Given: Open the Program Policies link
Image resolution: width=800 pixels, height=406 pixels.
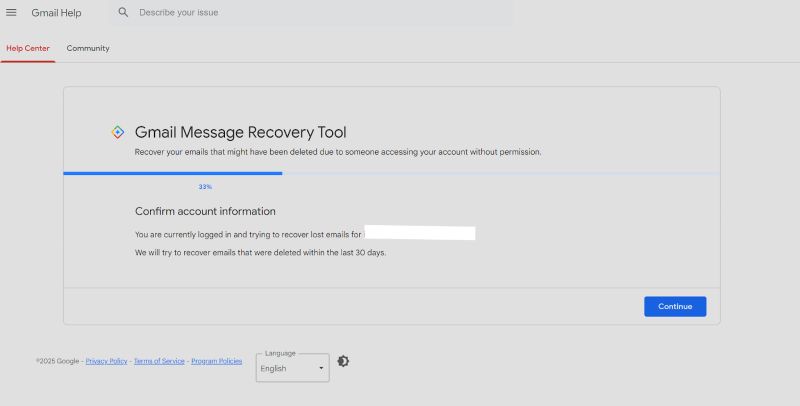Looking at the screenshot, I should (216, 361).
